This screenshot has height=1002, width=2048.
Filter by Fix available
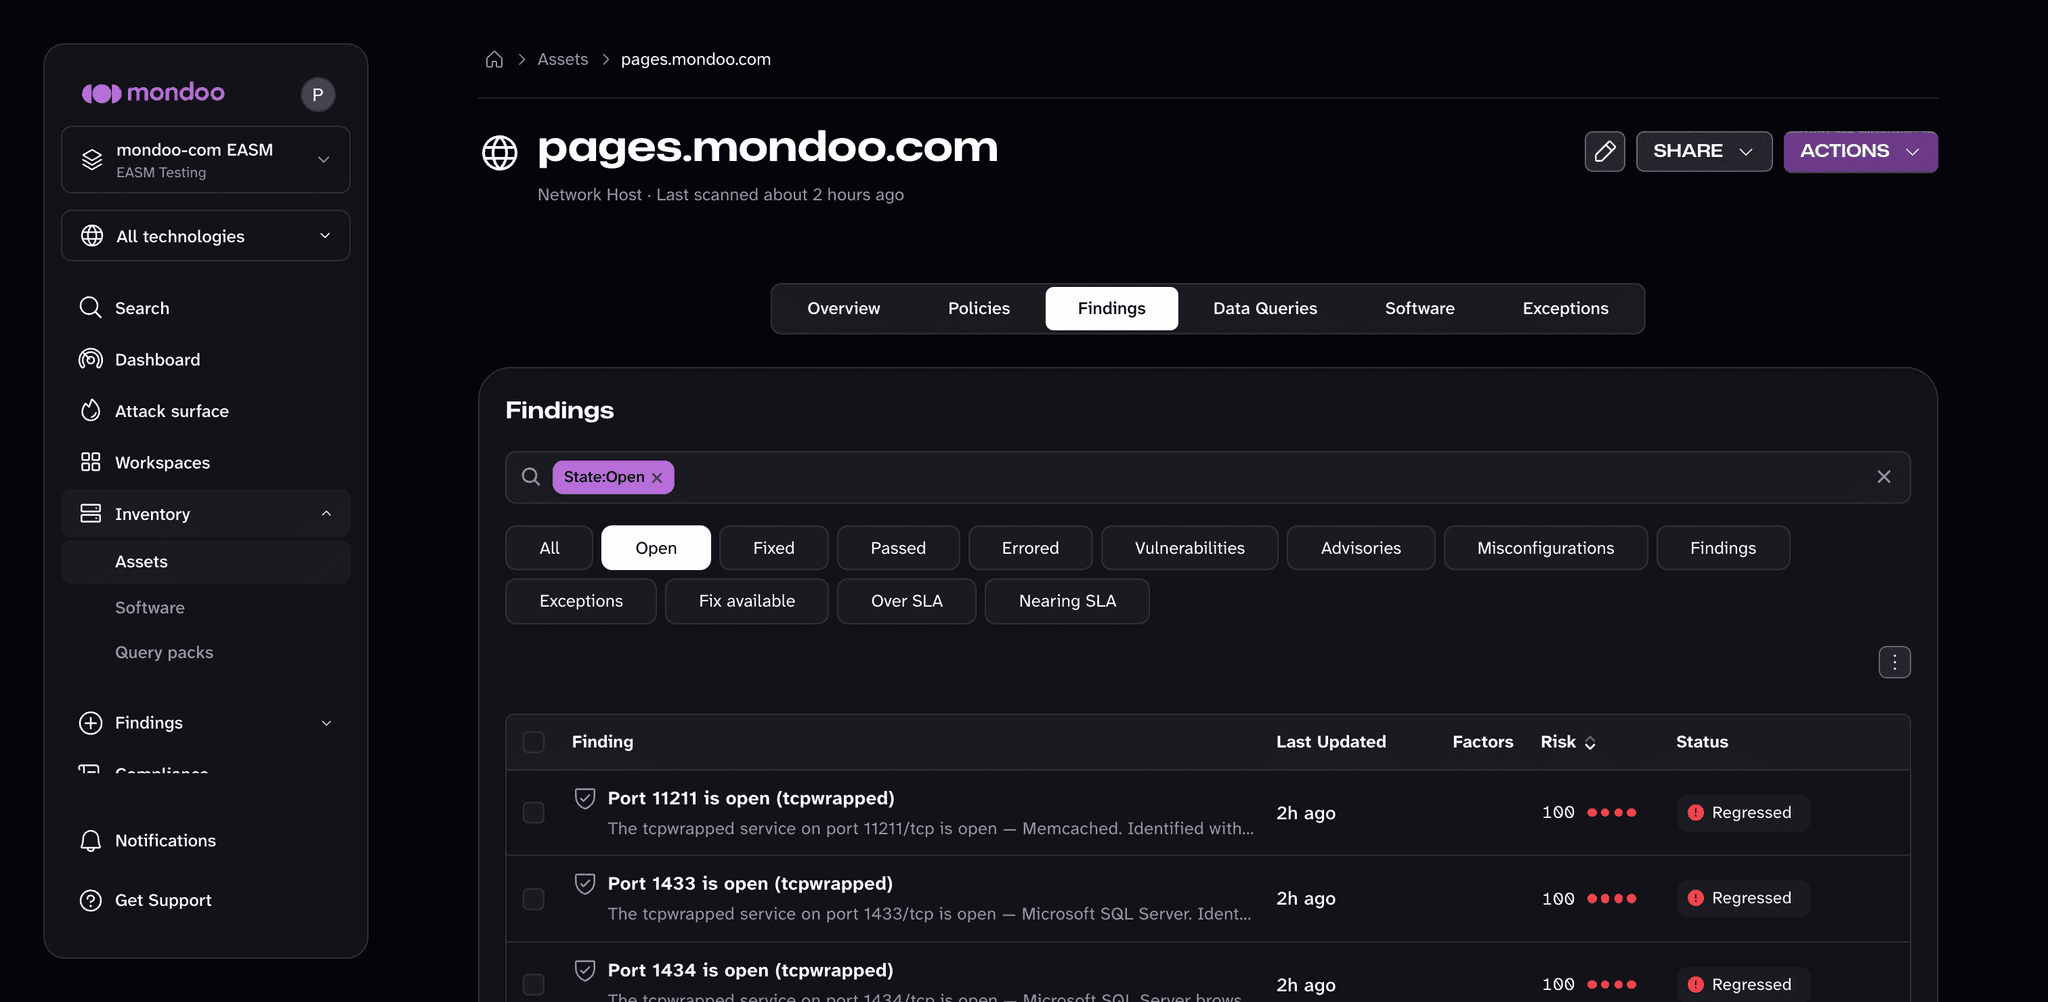(x=747, y=601)
